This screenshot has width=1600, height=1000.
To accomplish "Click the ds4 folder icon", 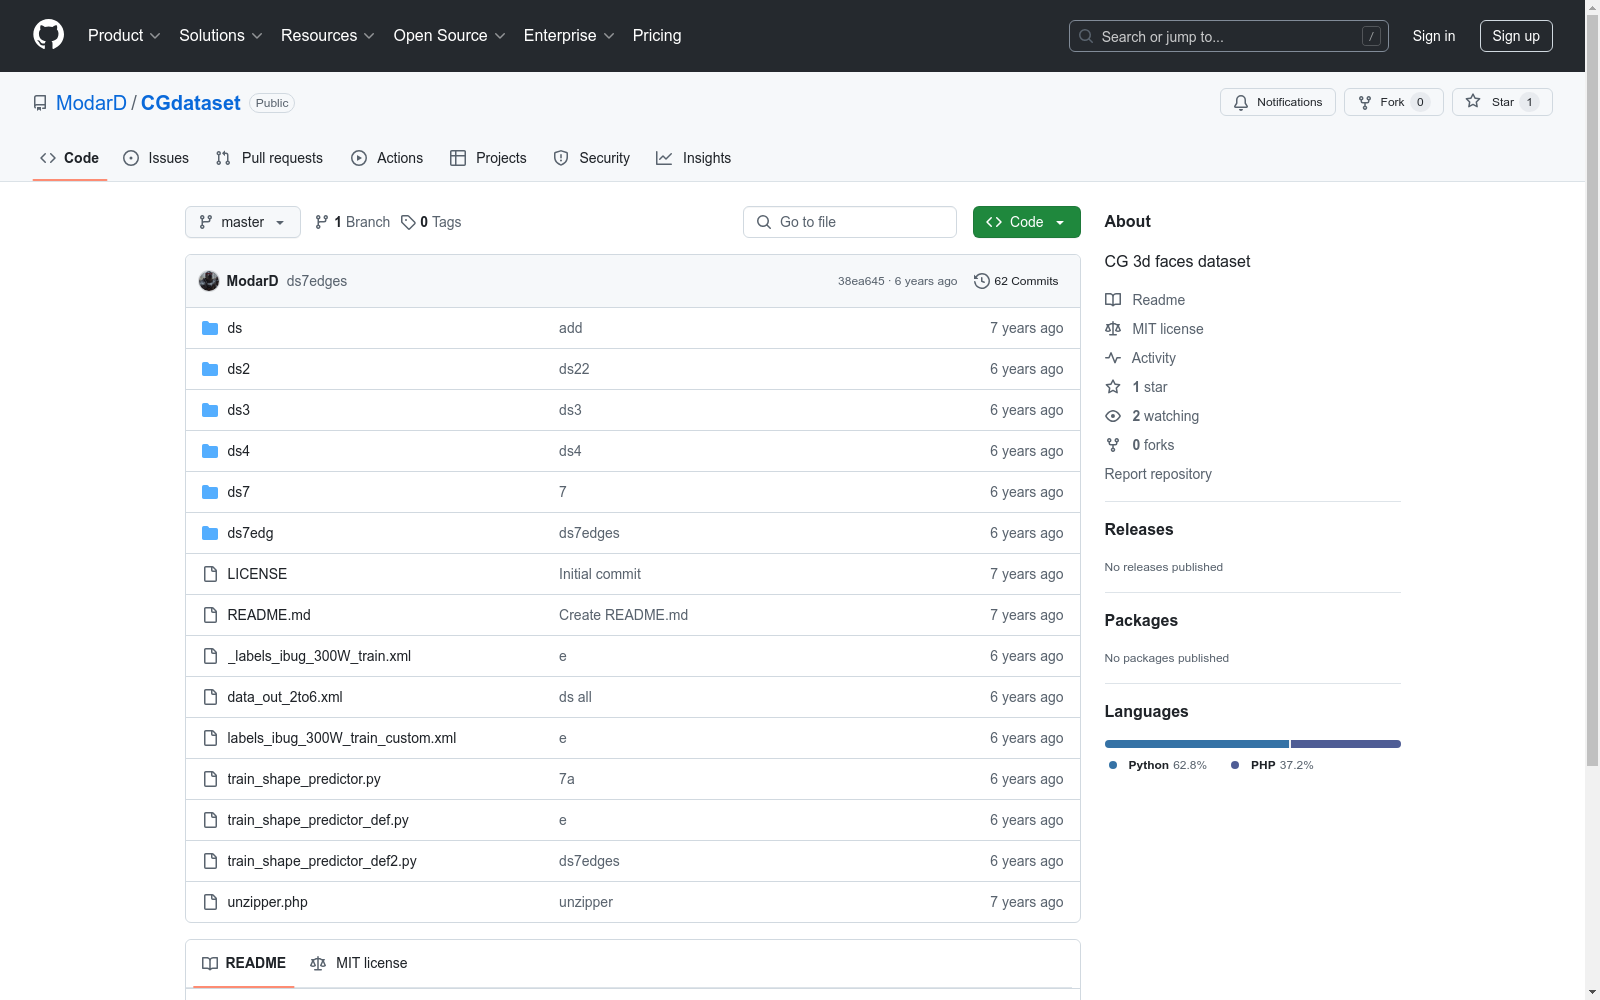I will pyautogui.click(x=210, y=451).
